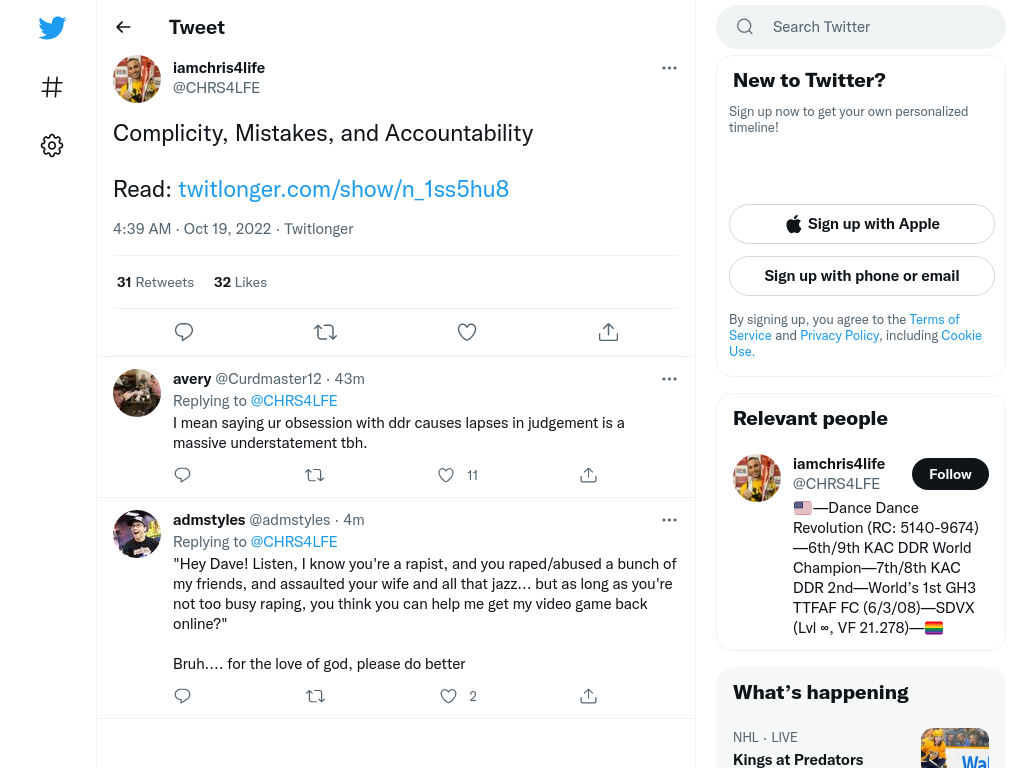Image resolution: width=1024 pixels, height=768 pixels.
Task: Go back using the arrow icon
Action: (x=123, y=27)
